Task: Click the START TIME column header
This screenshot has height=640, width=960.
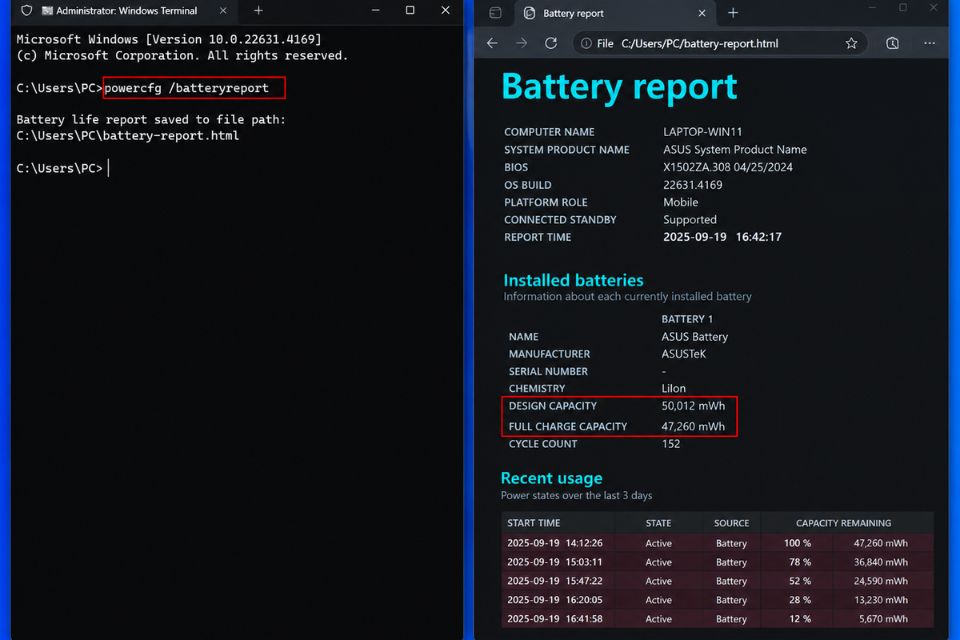Action: click(533, 523)
